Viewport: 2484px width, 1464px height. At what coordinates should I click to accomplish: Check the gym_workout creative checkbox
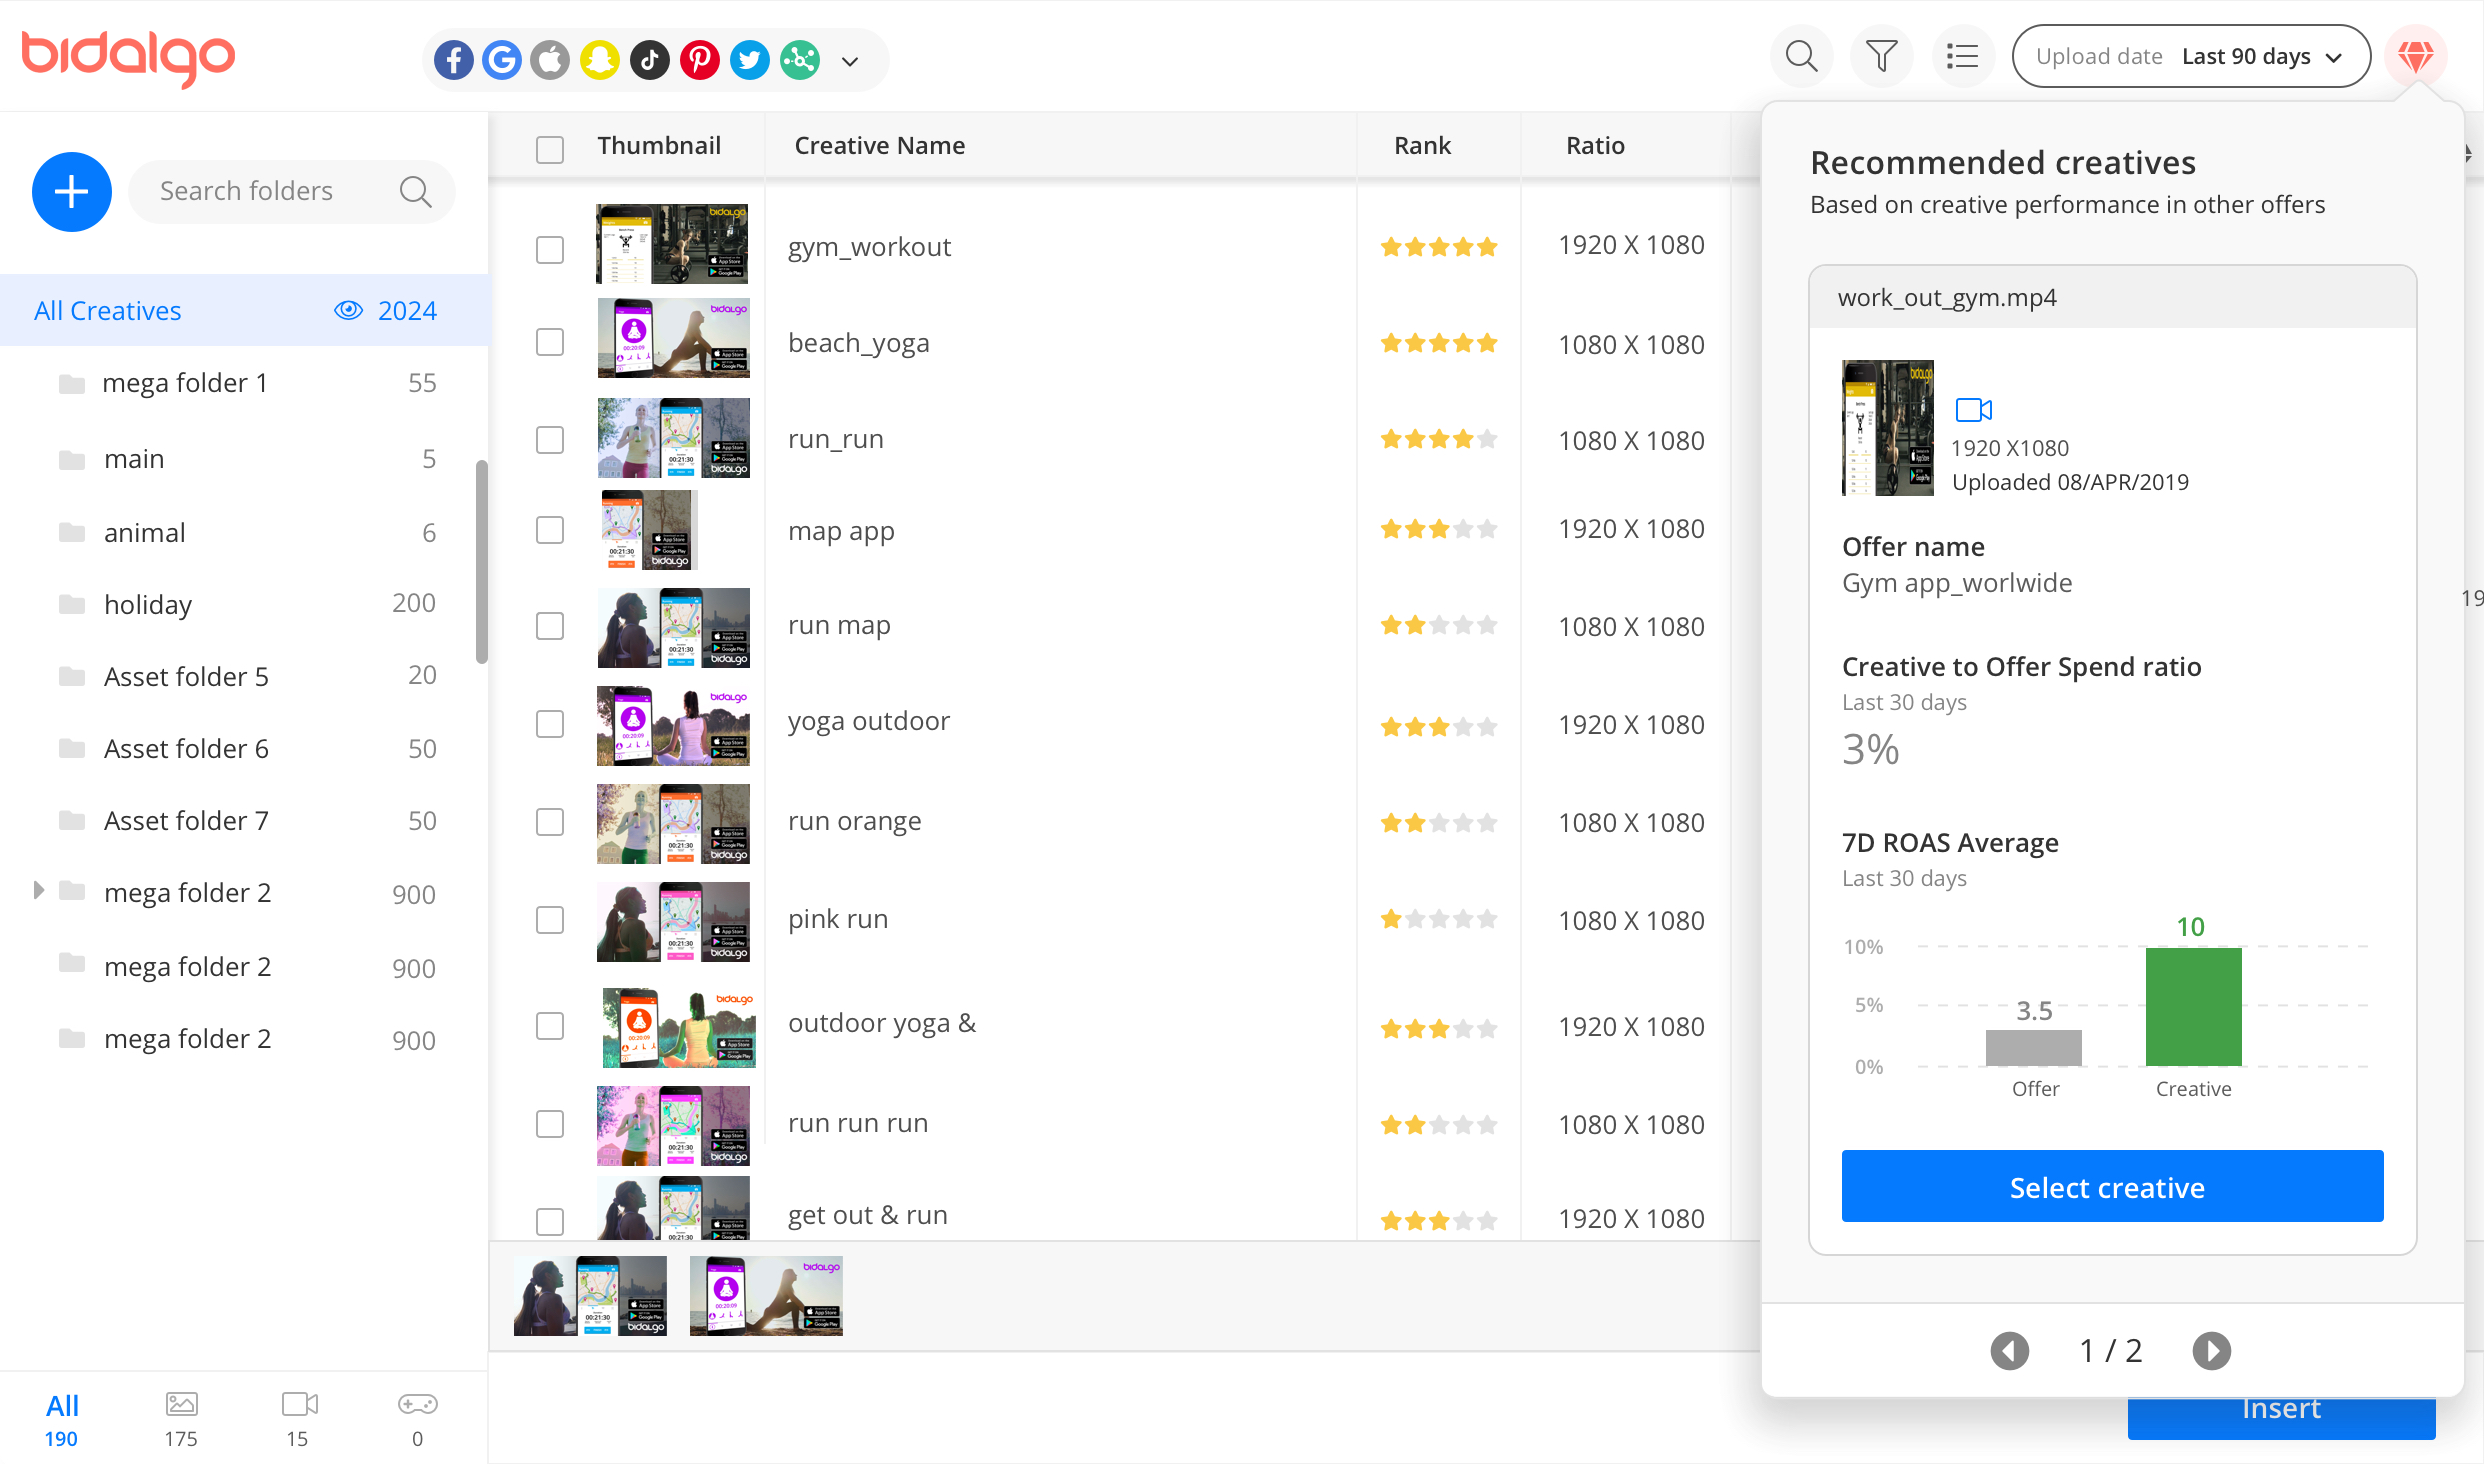pyautogui.click(x=549, y=250)
